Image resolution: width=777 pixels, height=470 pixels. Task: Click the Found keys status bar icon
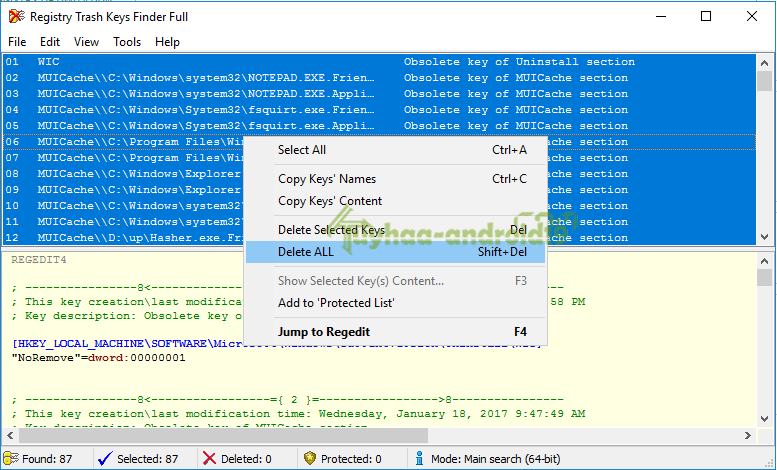click(x=11, y=459)
